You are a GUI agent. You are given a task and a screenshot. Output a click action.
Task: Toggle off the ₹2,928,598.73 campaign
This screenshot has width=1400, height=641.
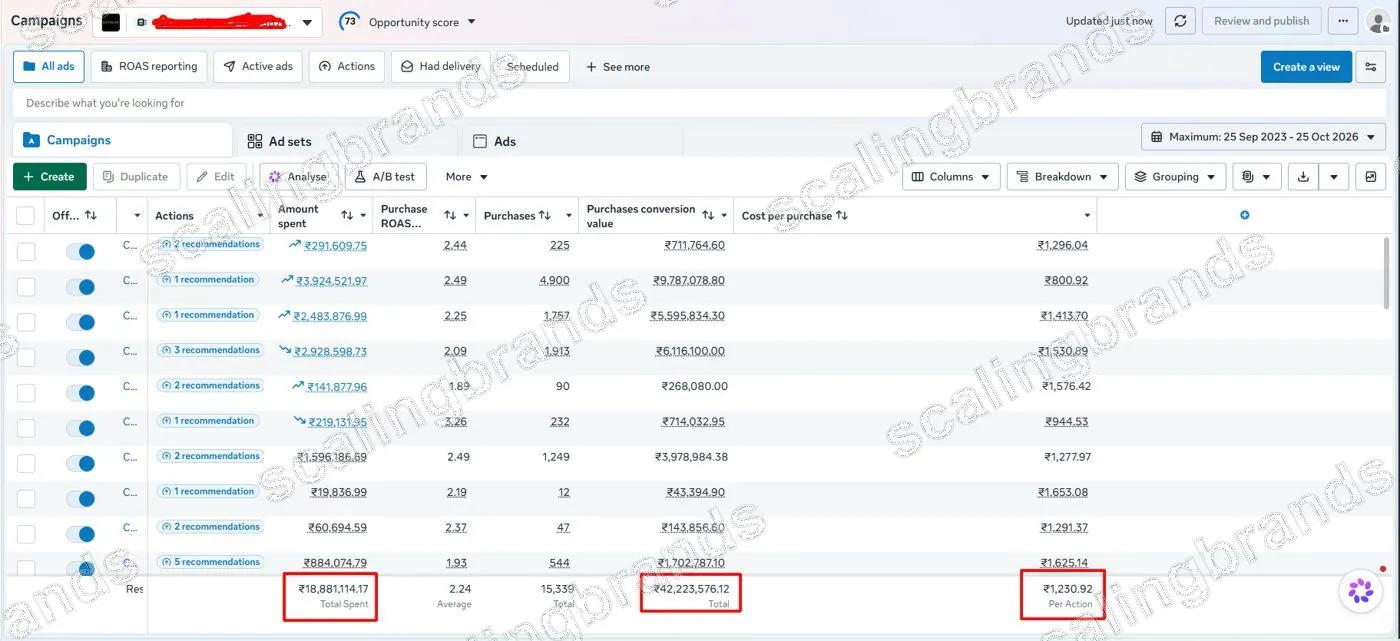(81, 357)
